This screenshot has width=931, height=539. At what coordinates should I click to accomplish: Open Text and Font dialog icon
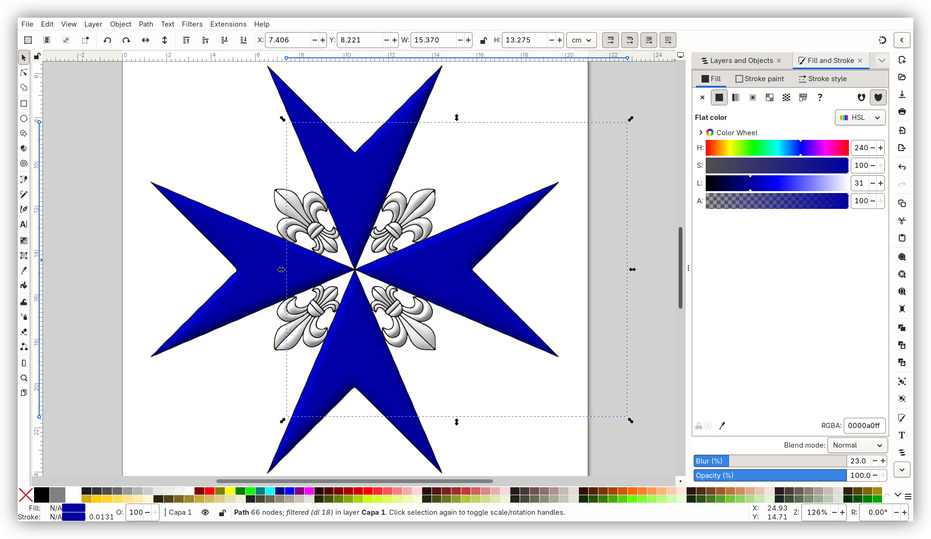coord(902,435)
